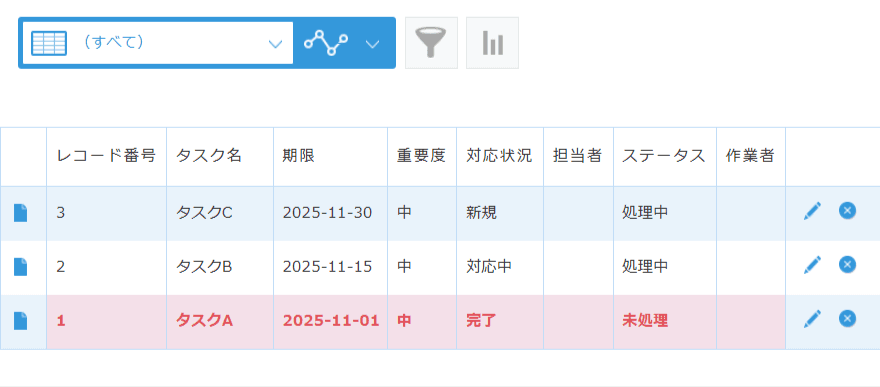Open record details for タスクC row
880x387 pixels.
tap(20, 213)
